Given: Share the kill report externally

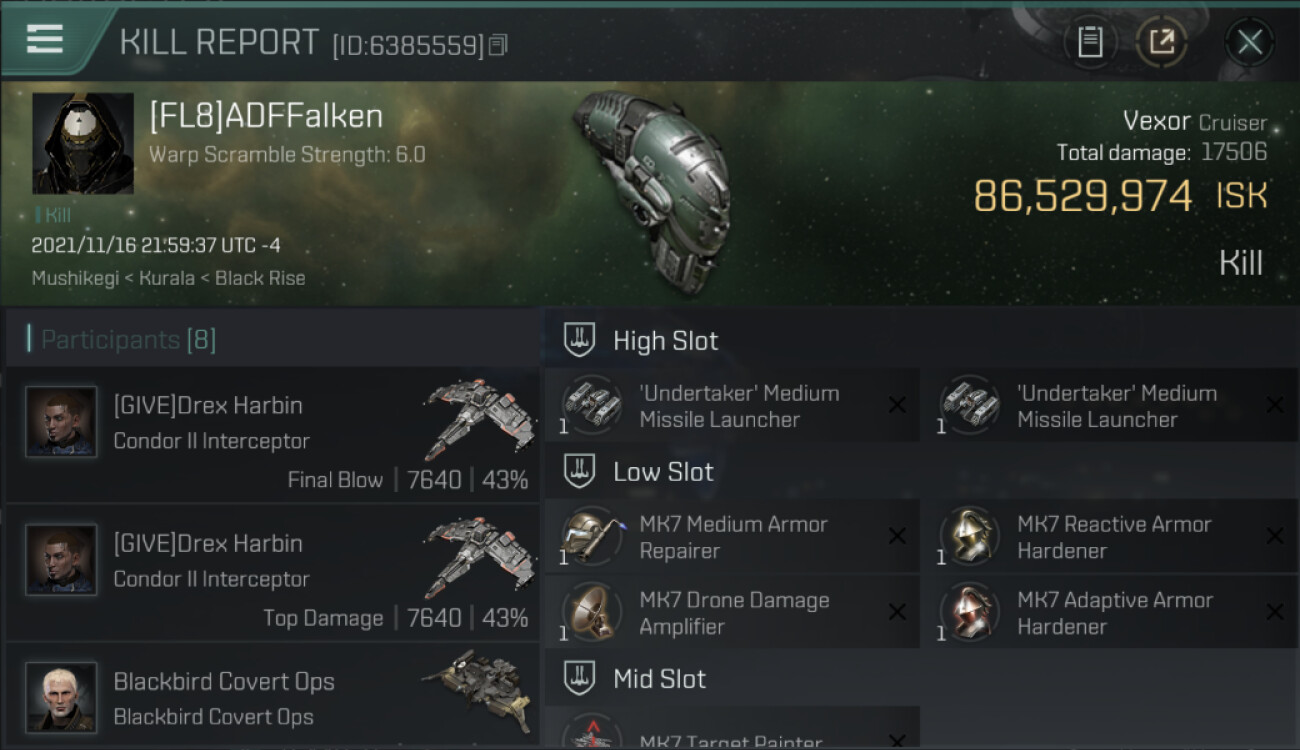Looking at the screenshot, I should (1162, 42).
